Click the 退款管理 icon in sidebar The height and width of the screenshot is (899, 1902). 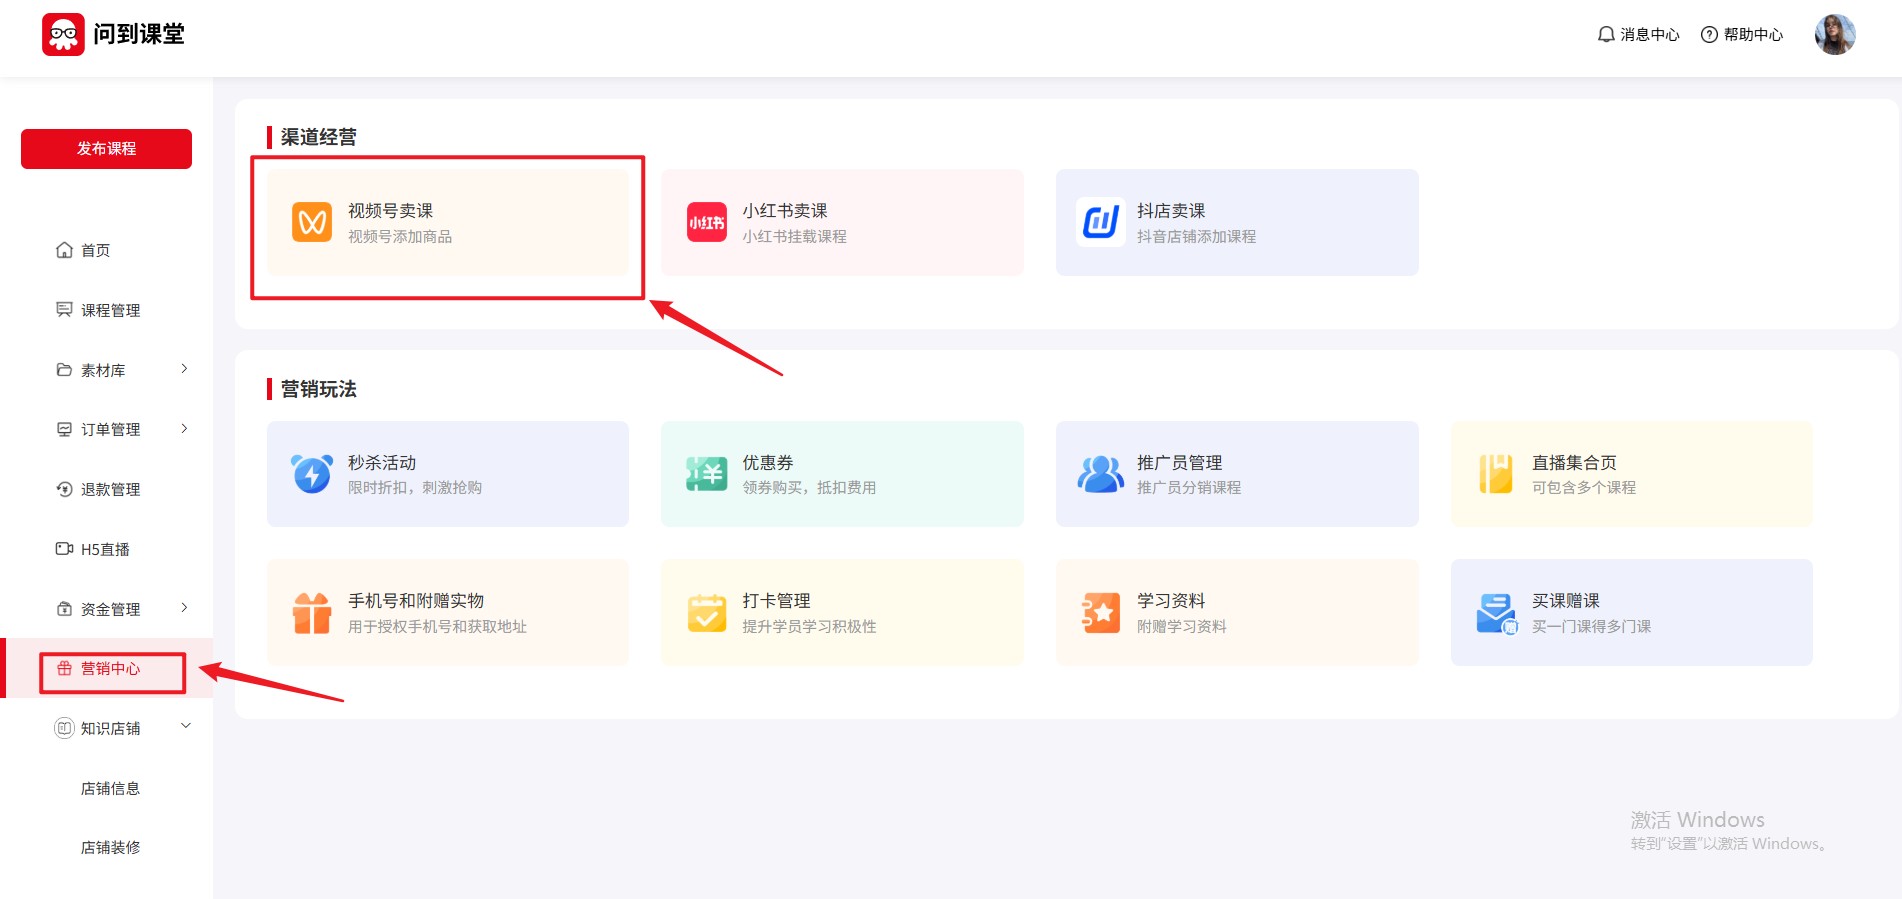[64, 489]
